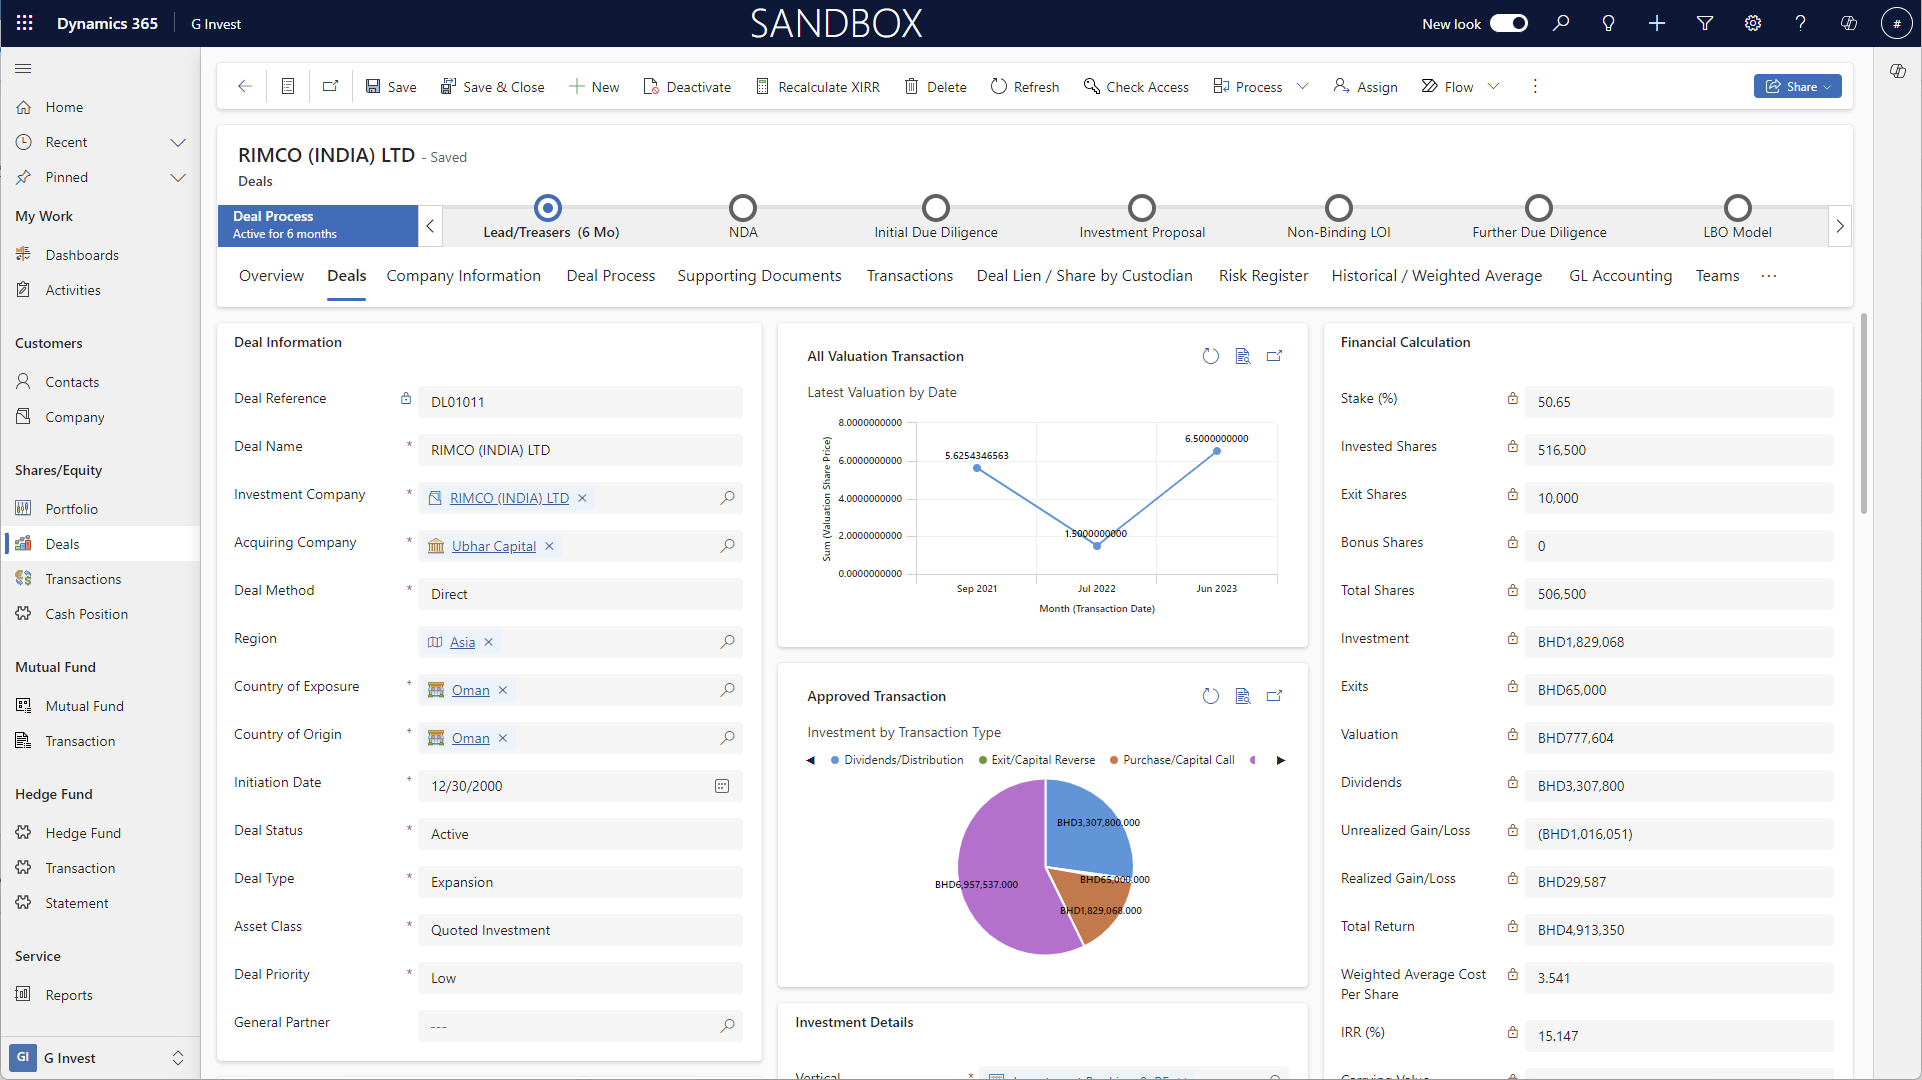
Task: Open the advanced filter funnel icon
Action: click(1705, 23)
